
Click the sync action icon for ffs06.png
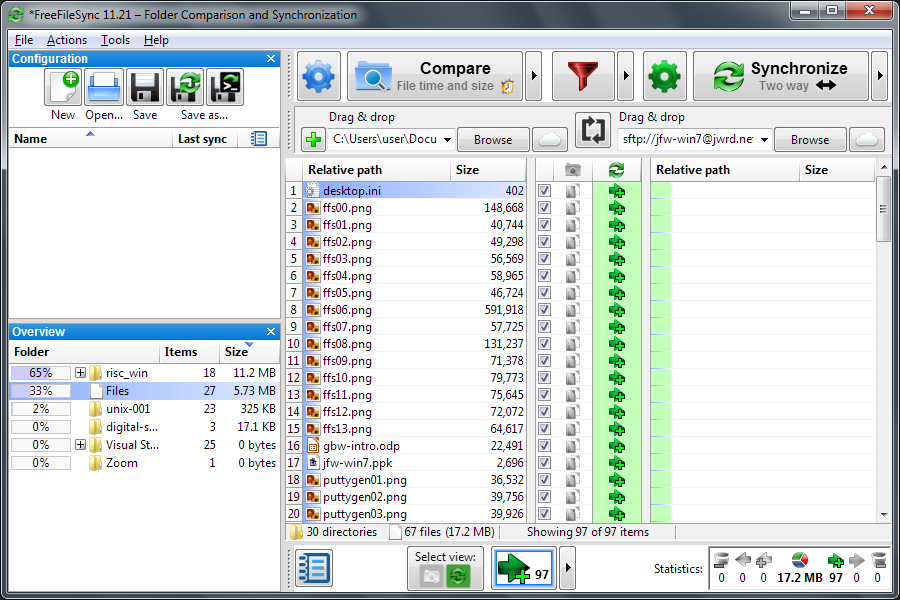pos(617,311)
